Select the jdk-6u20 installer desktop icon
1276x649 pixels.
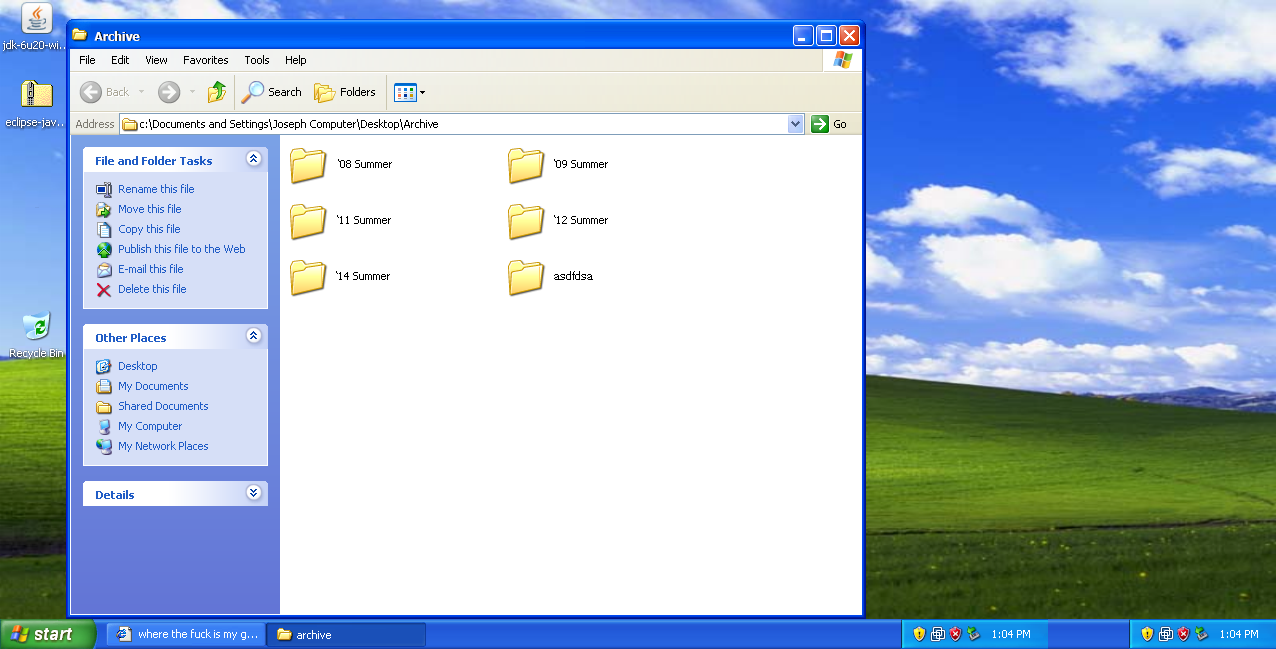[36, 18]
